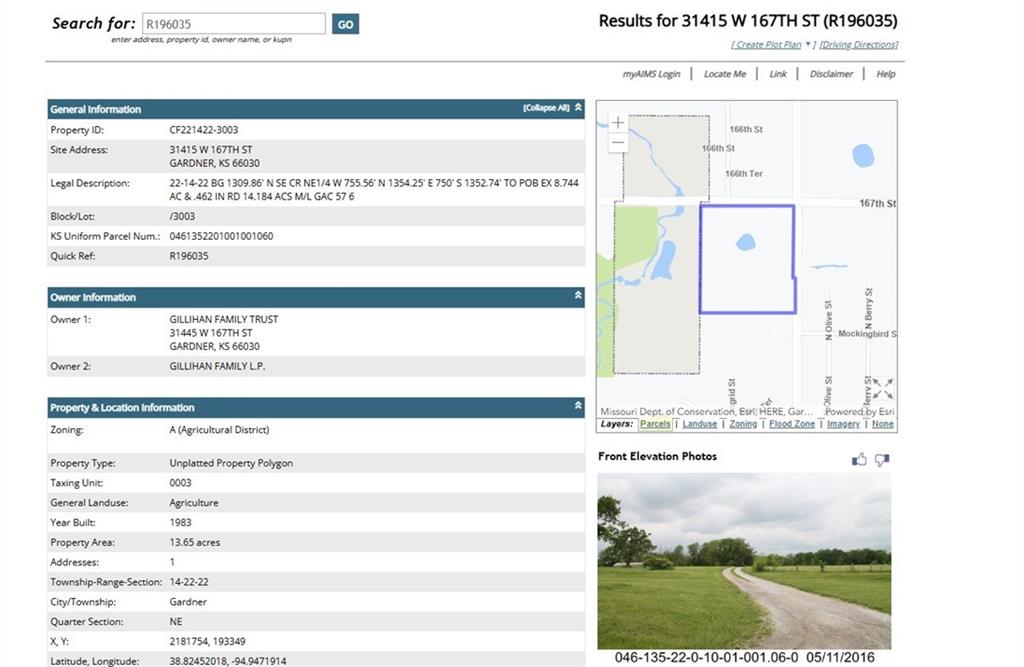Enable the Flood Zone layer
This screenshot has height=667, width=1024.
point(791,424)
